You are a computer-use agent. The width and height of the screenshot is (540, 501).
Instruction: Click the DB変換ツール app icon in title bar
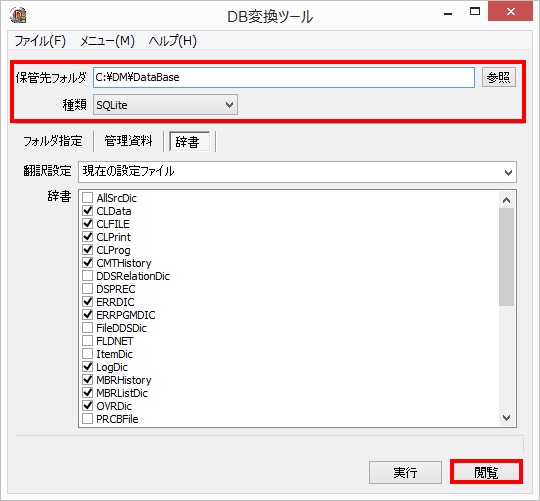point(18,15)
